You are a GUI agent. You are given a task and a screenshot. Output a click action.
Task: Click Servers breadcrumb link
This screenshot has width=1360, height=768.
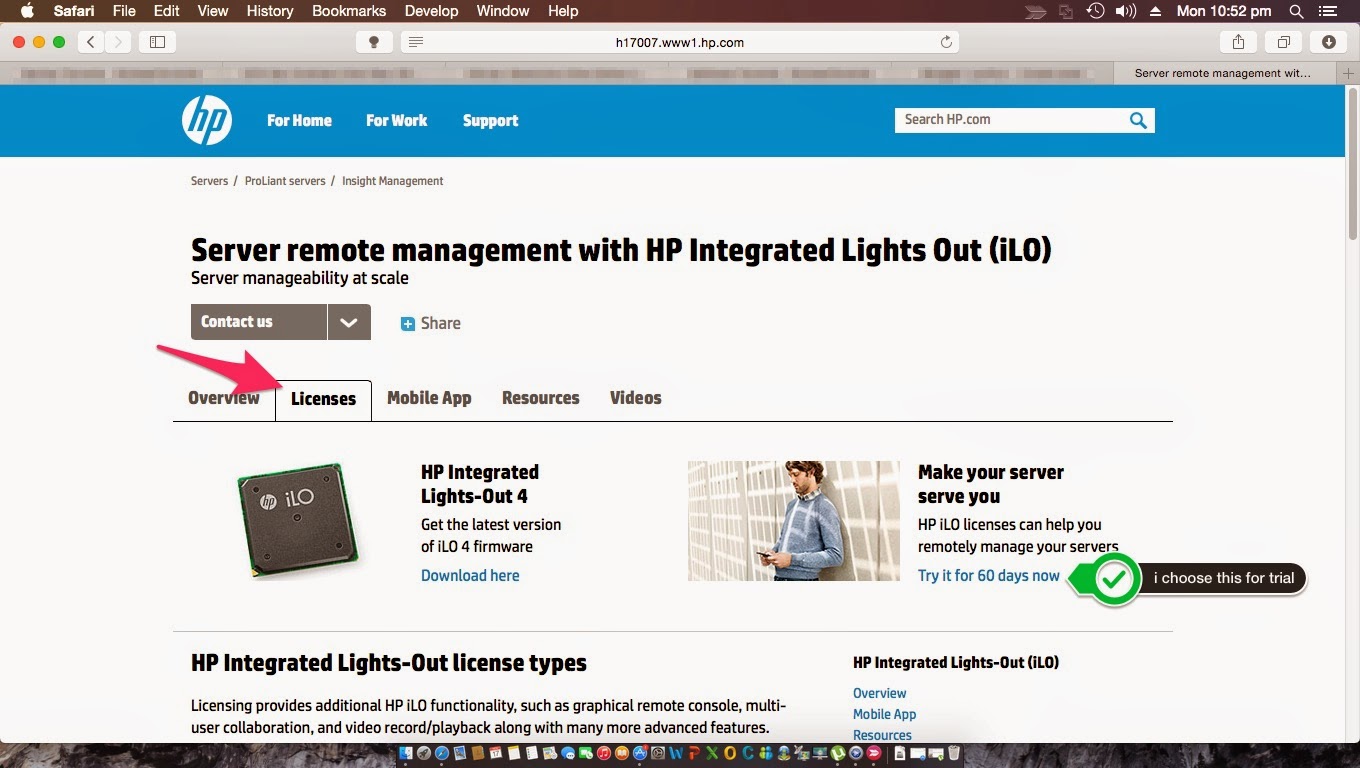[x=209, y=181]
